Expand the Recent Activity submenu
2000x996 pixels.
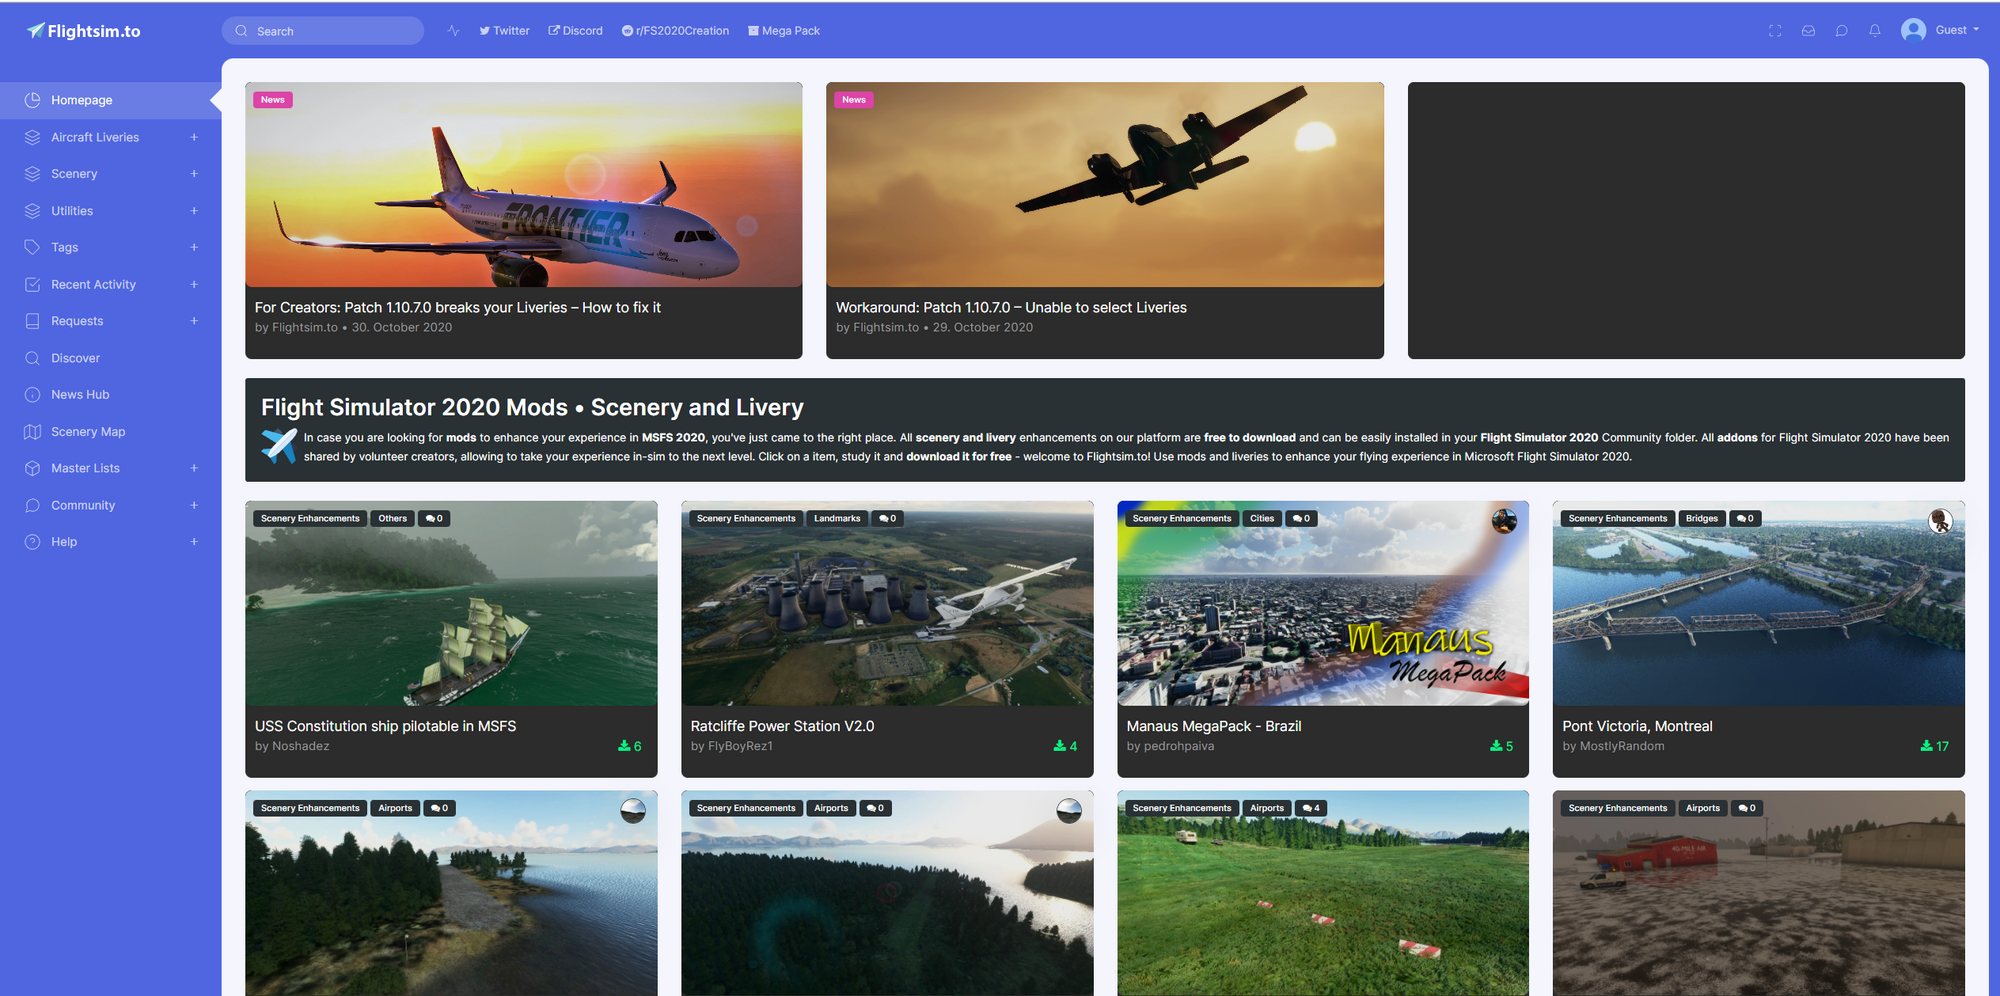click(x=194, y=284)
